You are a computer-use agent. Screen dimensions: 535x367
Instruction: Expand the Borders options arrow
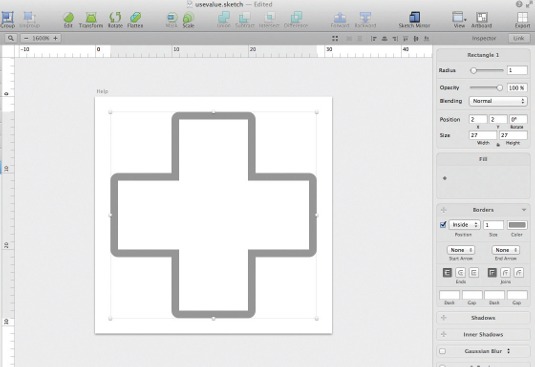[524, 210]
